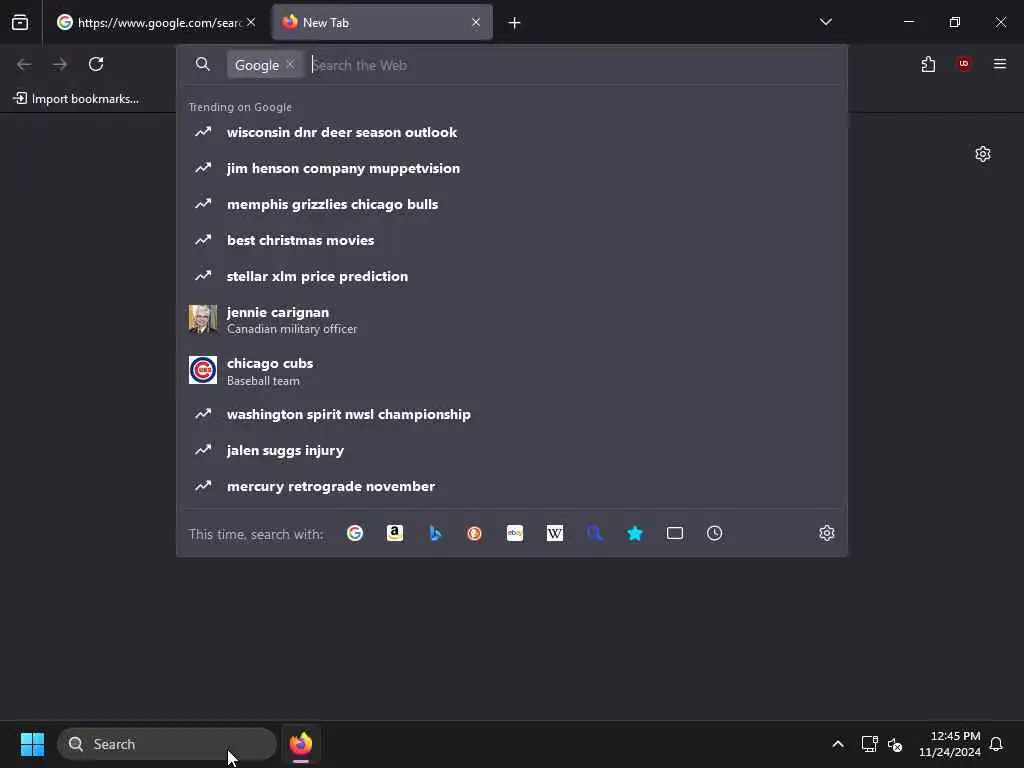Image resolution: width=1024 pixels, height=768 pixels.
Task: Search this time with Amazon
Action: coord(394,534)
